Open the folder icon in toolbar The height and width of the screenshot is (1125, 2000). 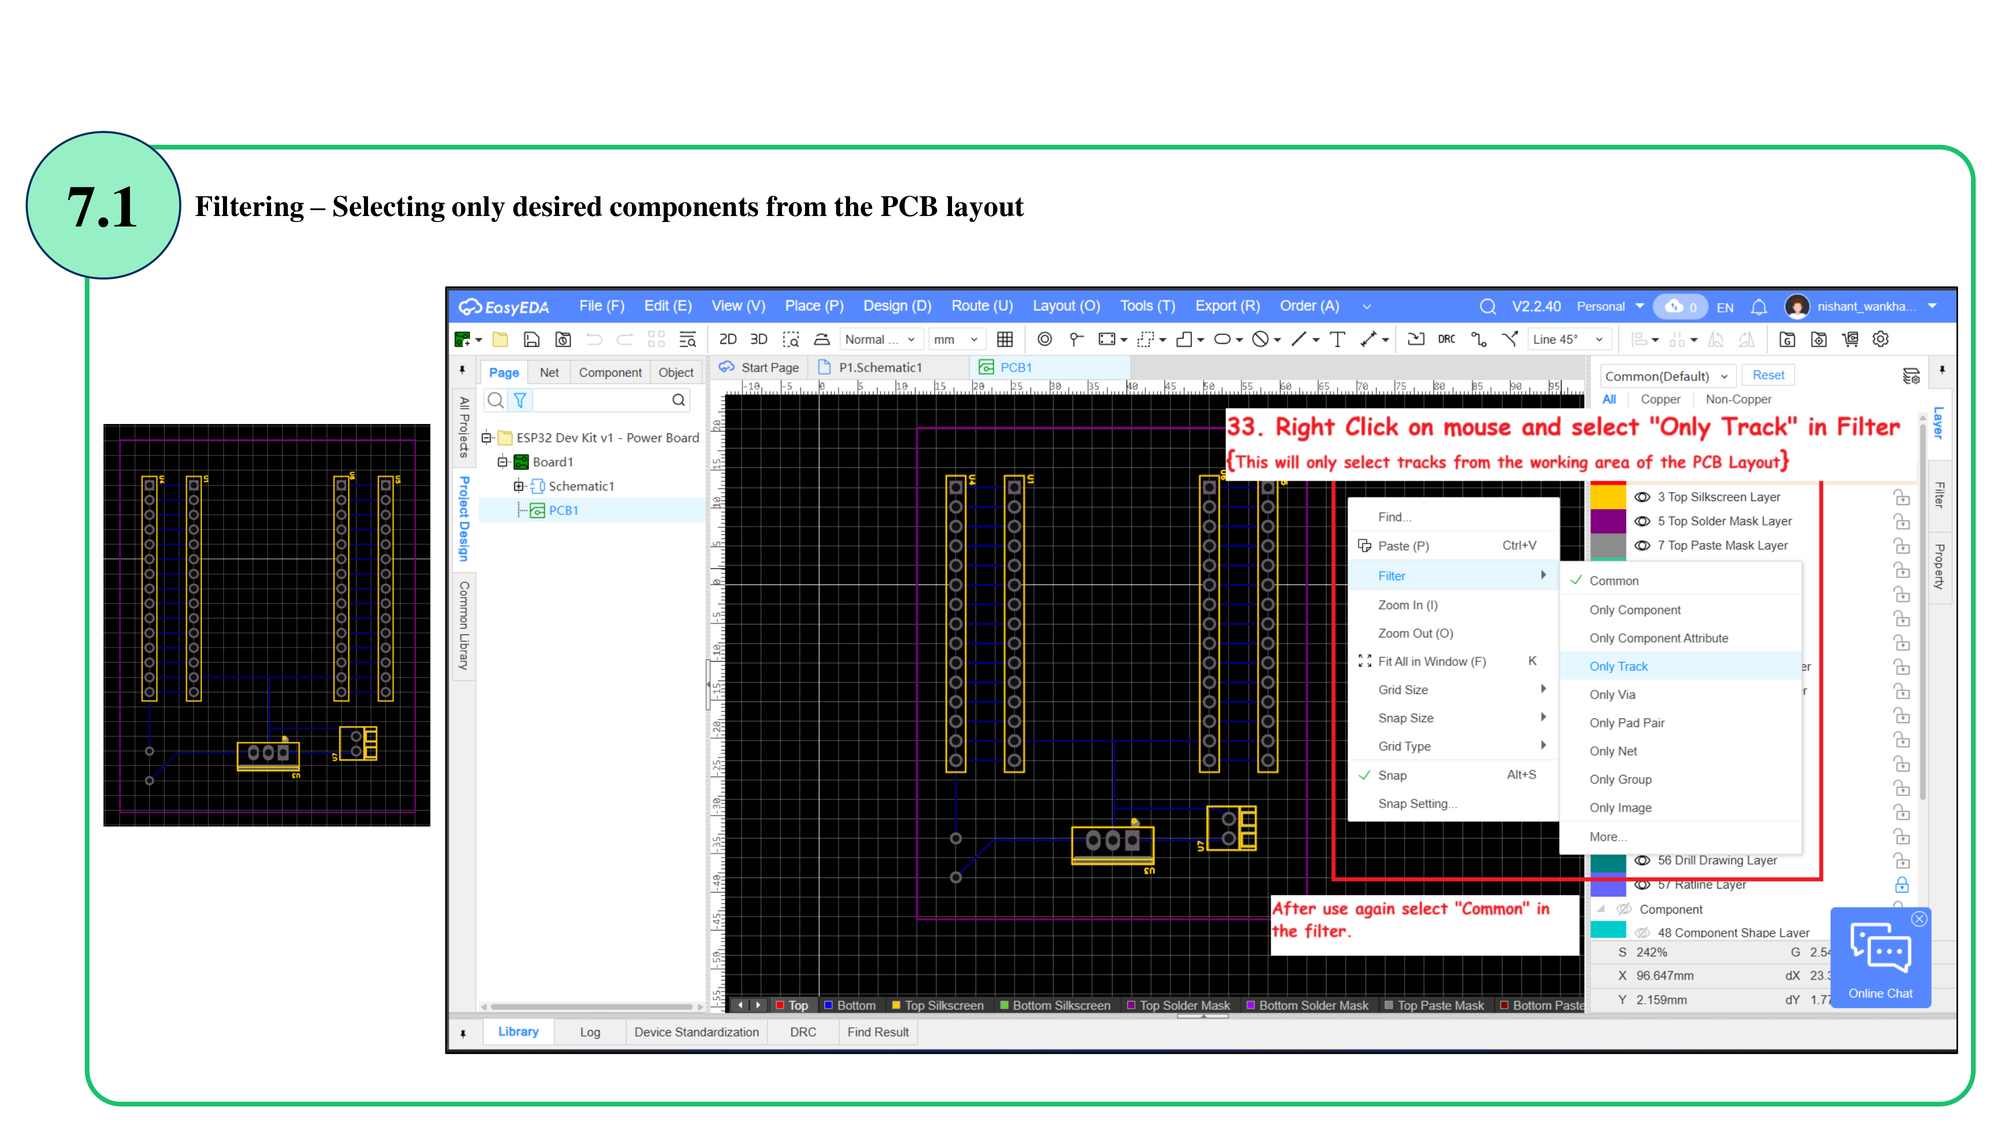tap(501, 339)
